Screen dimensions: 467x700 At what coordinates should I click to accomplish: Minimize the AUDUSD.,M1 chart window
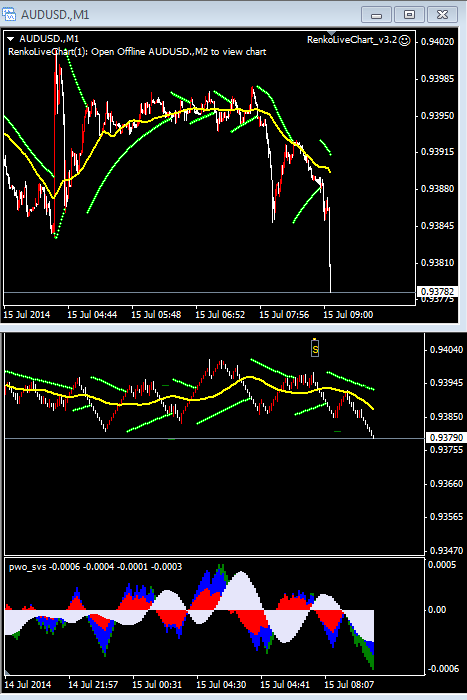[376, 15]
